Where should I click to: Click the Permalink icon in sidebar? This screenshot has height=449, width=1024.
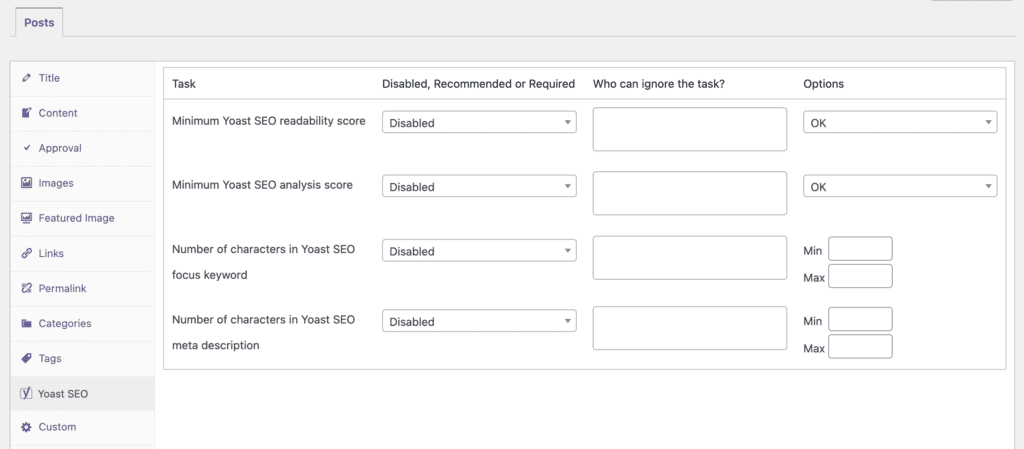click(26, 288)
